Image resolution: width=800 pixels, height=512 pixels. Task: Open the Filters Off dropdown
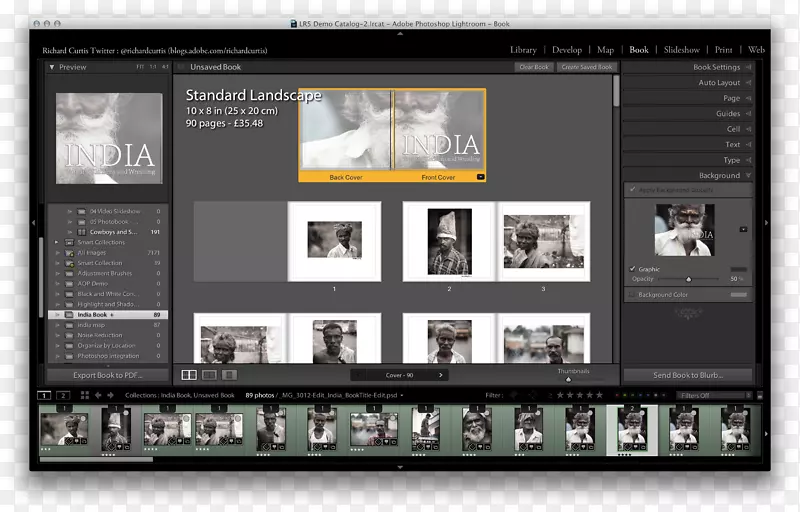click(713, 396)
